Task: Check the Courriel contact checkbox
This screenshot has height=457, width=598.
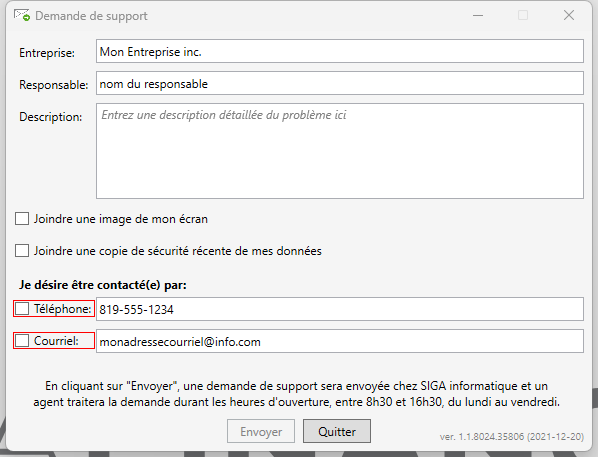Action: tap(22, 341)
